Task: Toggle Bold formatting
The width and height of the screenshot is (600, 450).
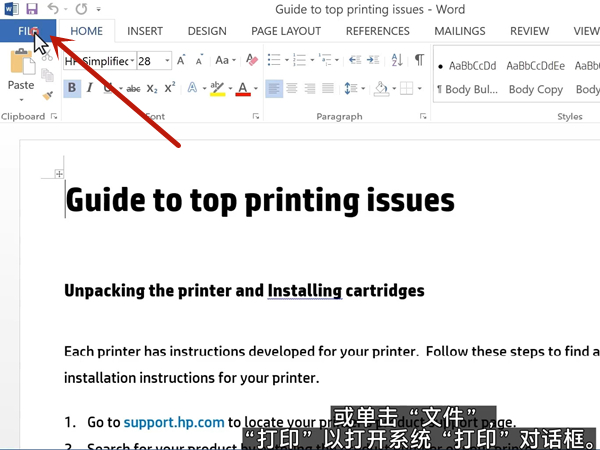Action: pyautogui.click(x=72, y=89)
